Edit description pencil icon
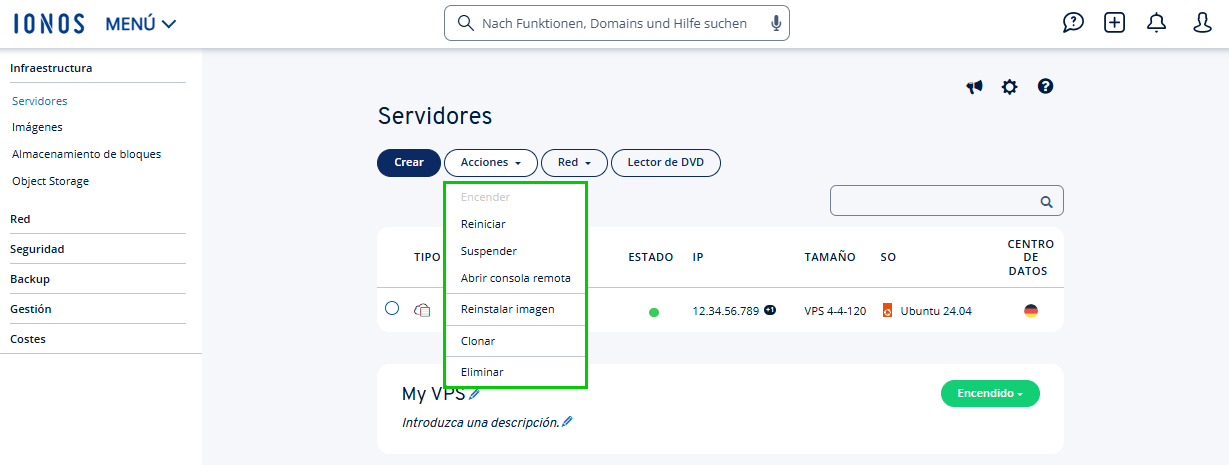The height and width of the screenshot is (465, 1229). [x=567, y=422]
